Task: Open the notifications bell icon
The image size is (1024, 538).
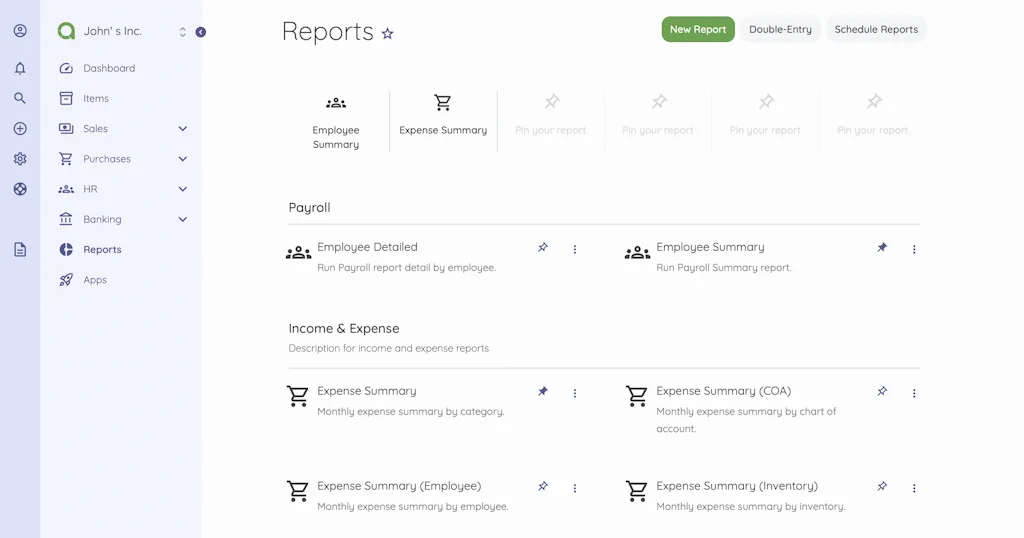Action: coord(20,69)
